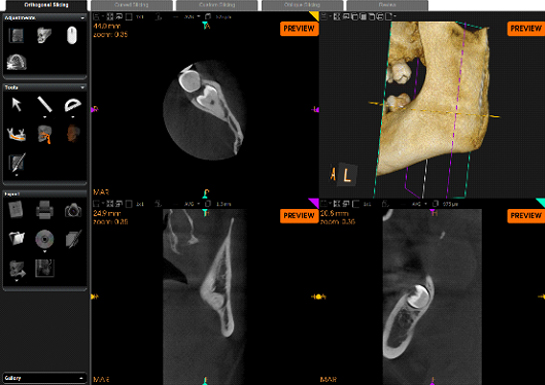
Task: Select the image annotation pen tool
Action: coord(16,162)
